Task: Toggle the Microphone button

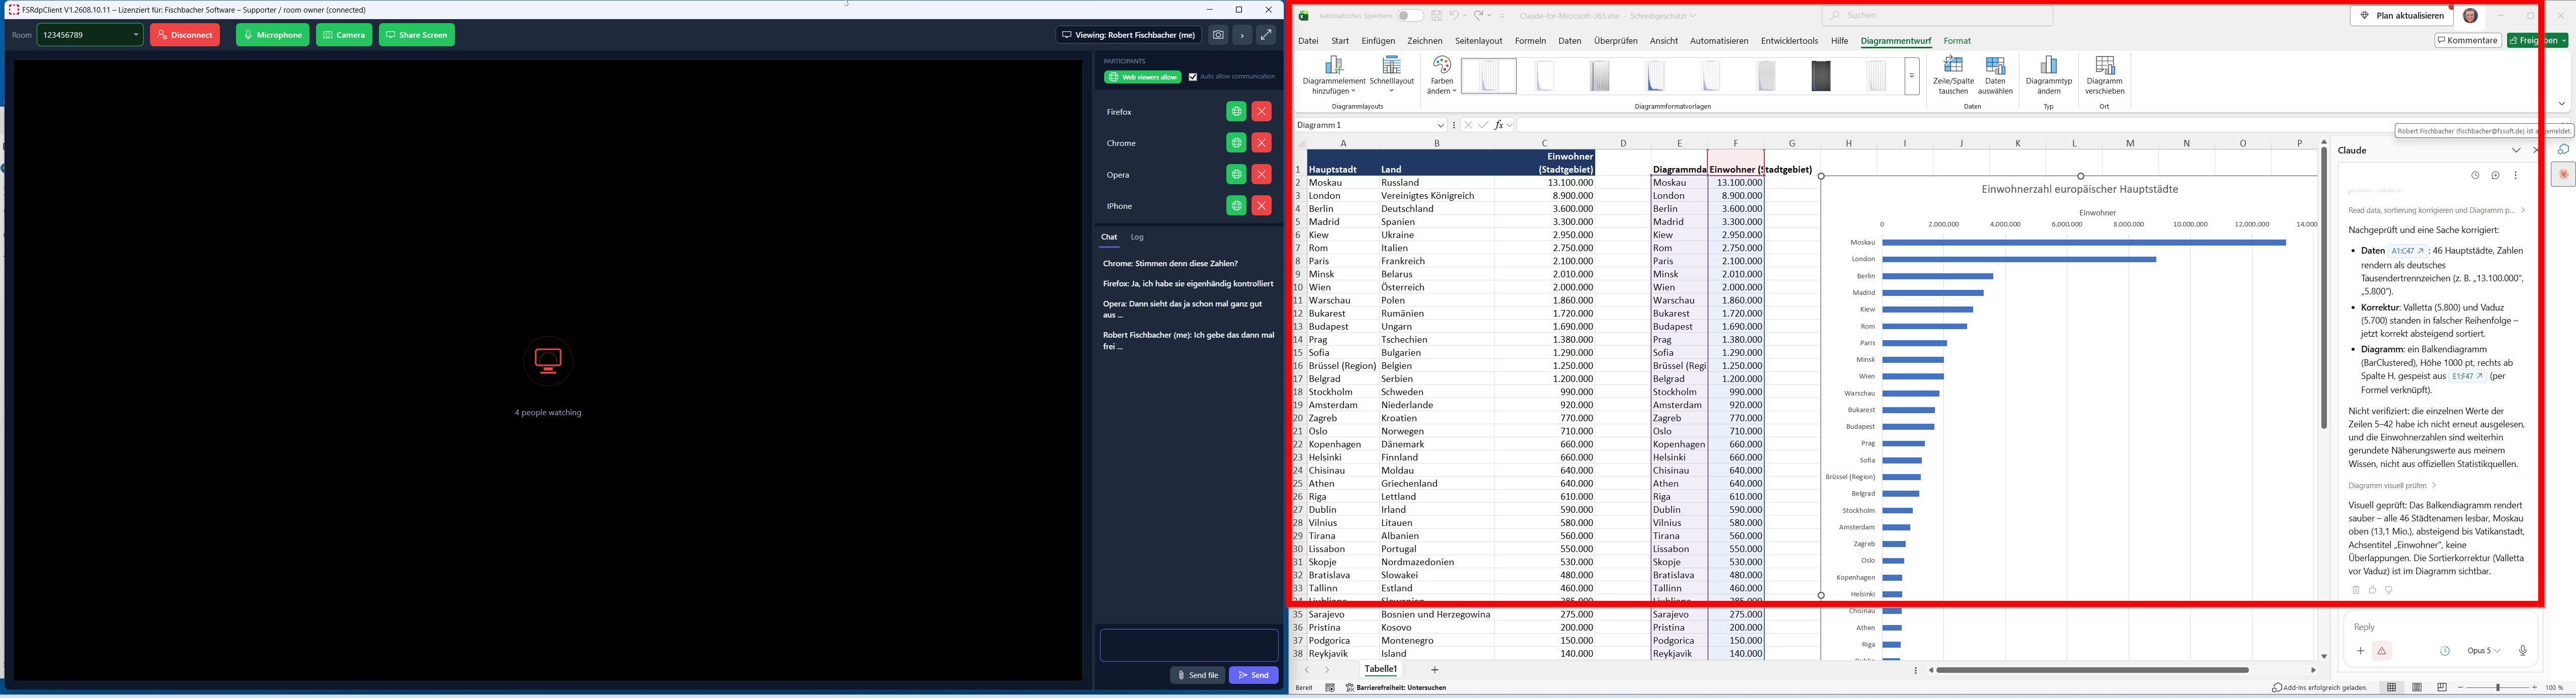Action: coord(273,35)
